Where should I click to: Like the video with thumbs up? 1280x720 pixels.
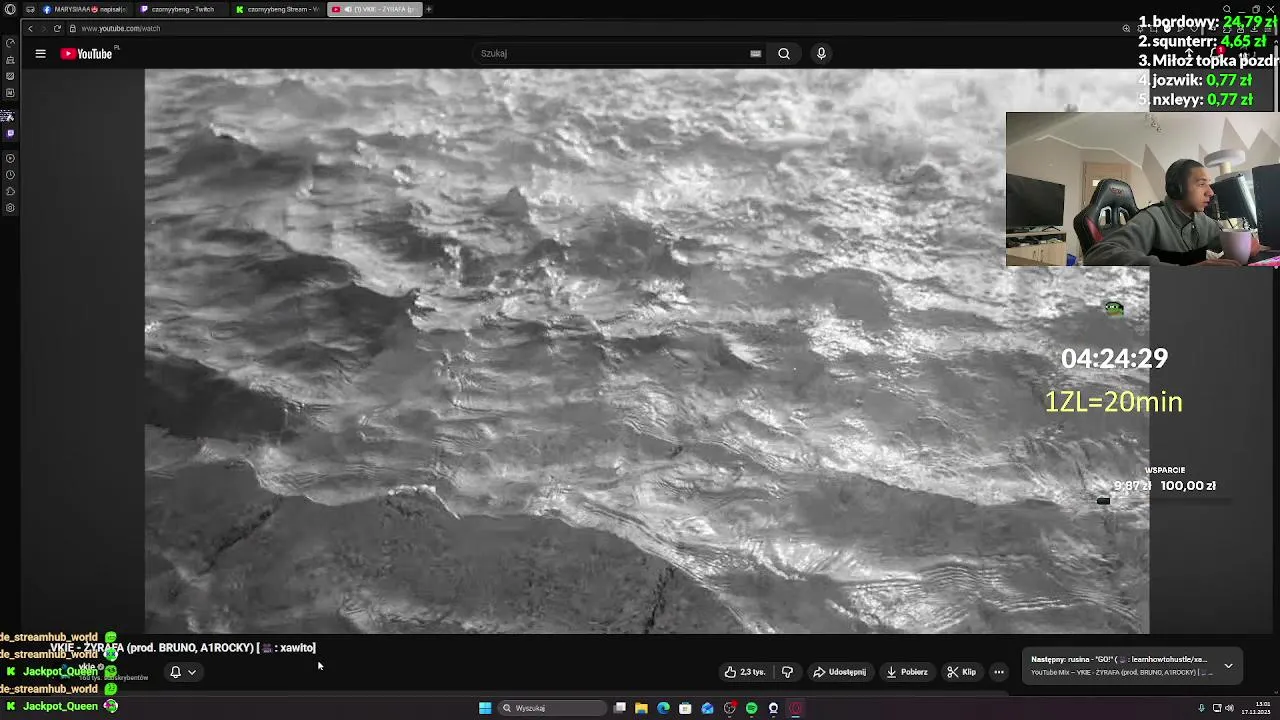(x=745, y=672)
